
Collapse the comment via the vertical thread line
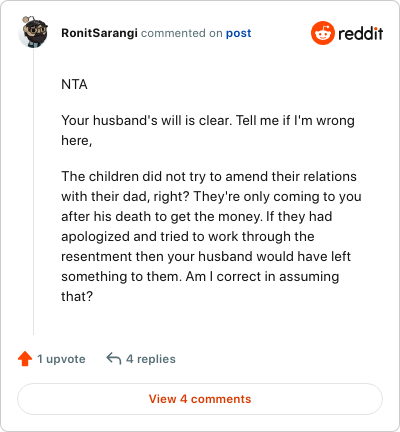point(33,192)
